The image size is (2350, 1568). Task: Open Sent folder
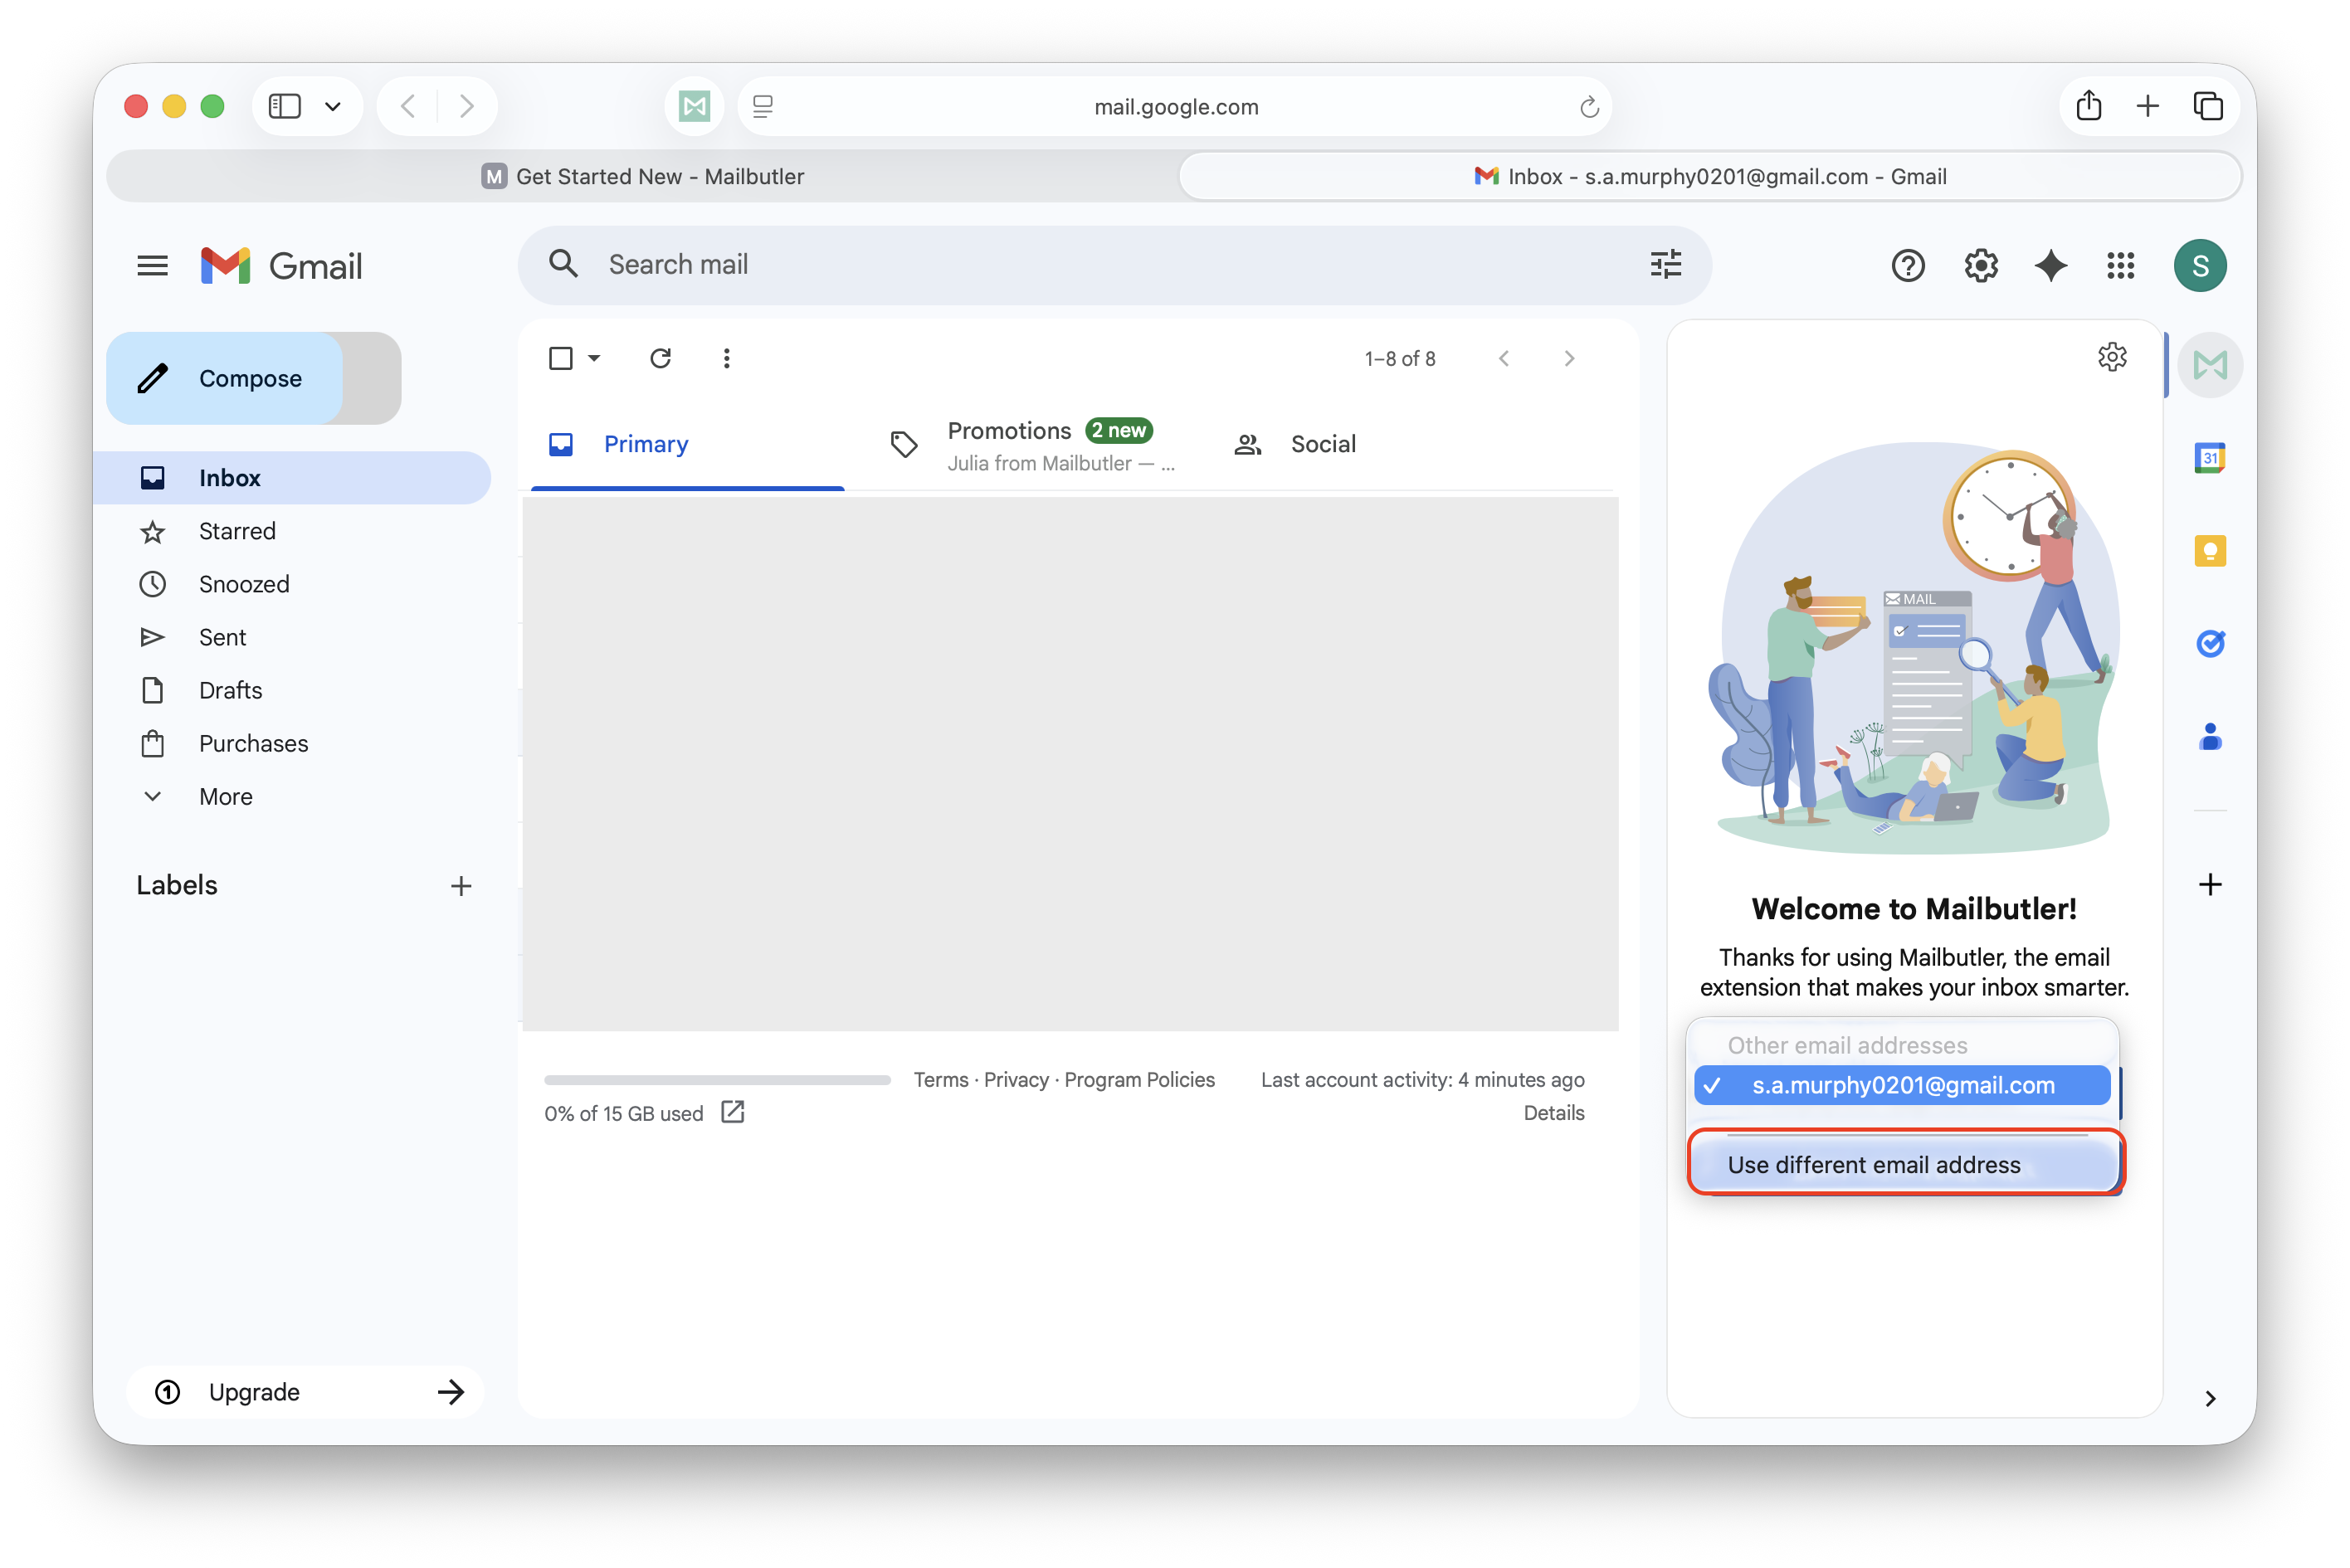click(x=292, y=637)
